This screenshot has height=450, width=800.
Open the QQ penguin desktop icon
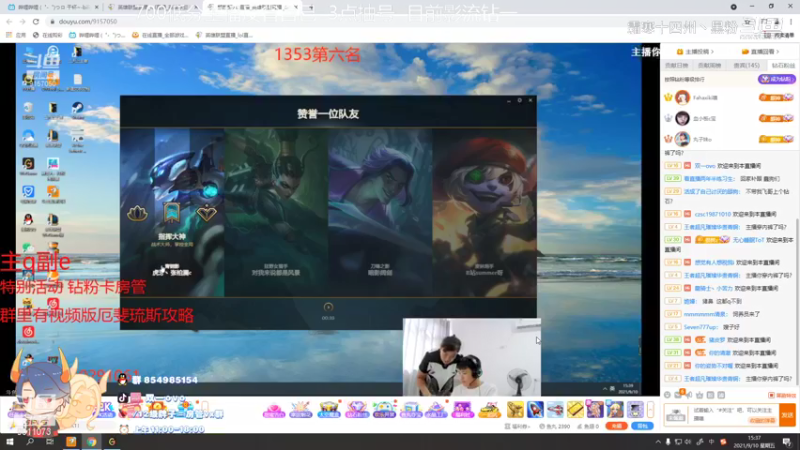coord(28,222)
